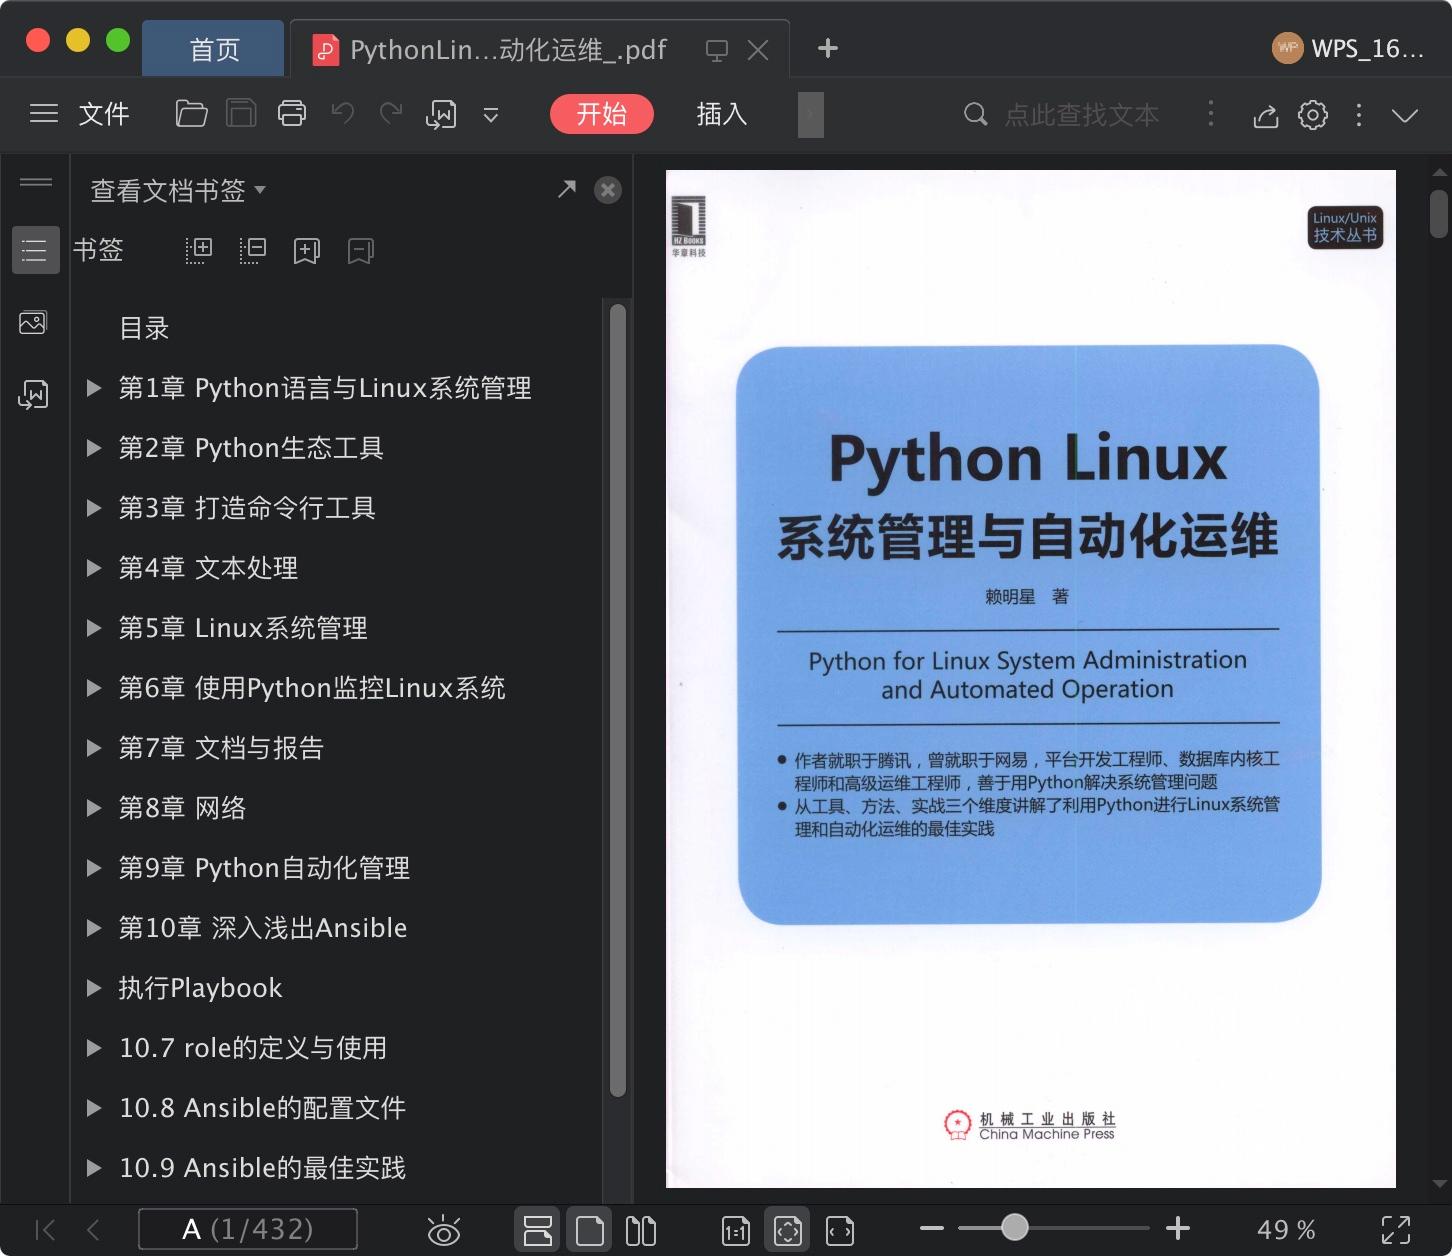Image resolution: width=1452 pixels, height=1256 pixels.
Task: Select the bookmarks list sidebar icon
Action: tap(35, 250)
